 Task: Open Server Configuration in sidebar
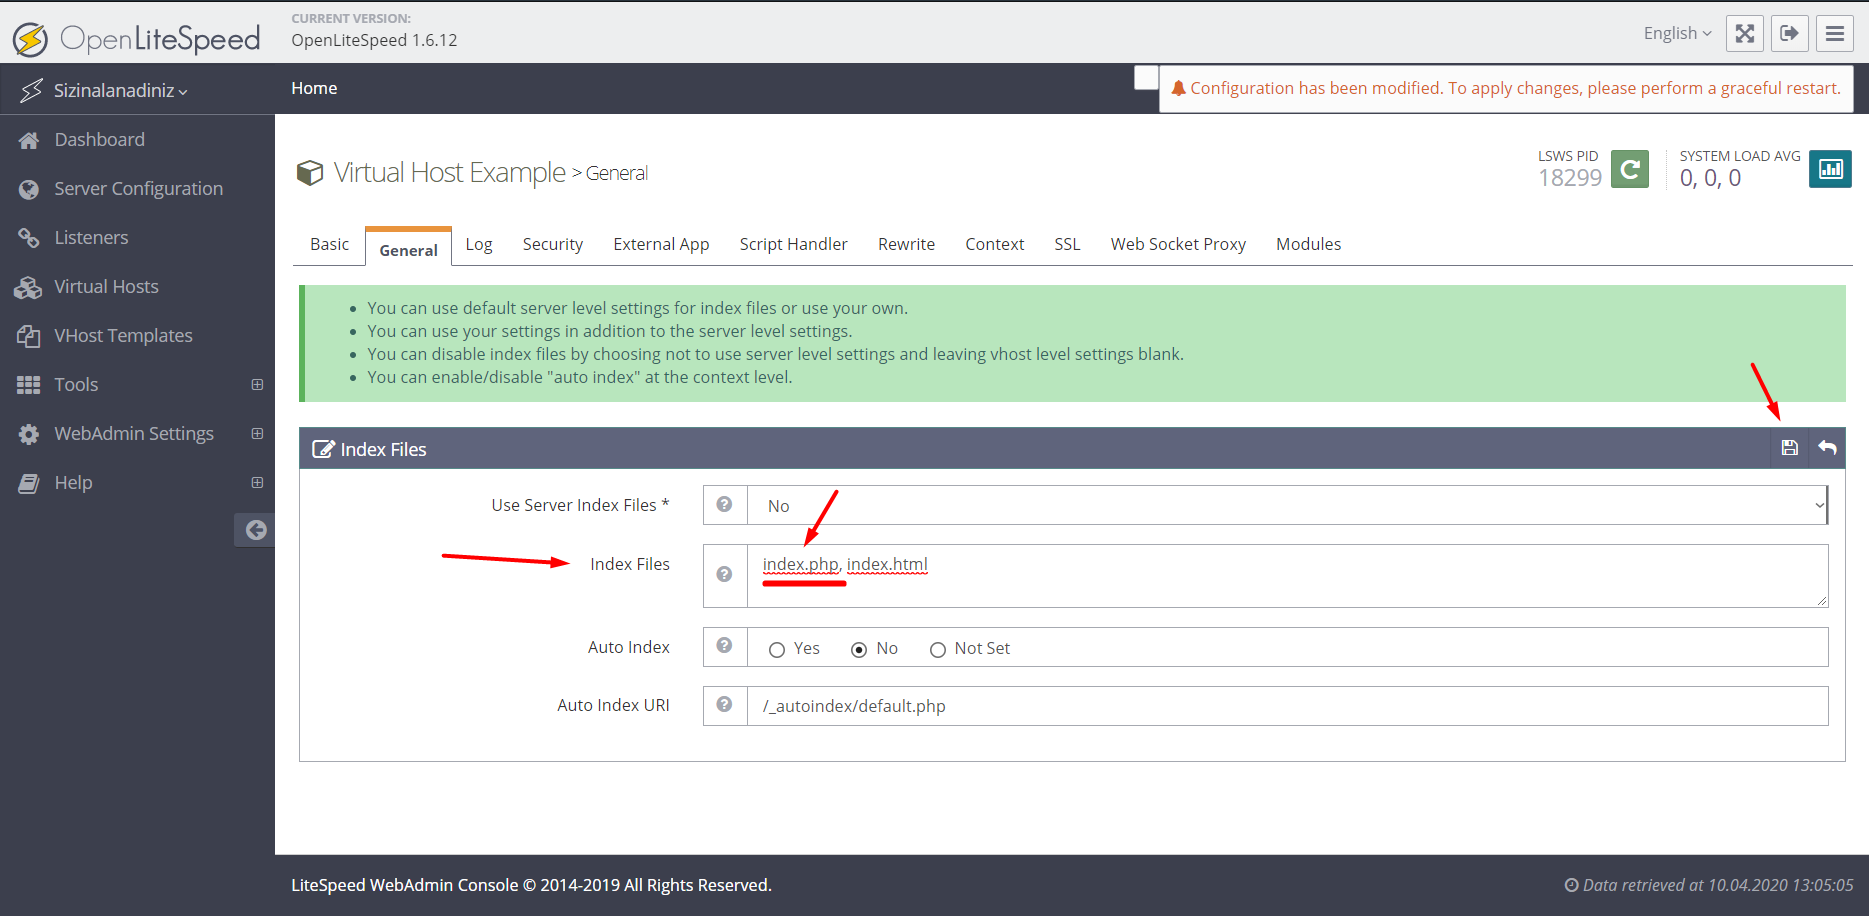(x=137, y=189)
